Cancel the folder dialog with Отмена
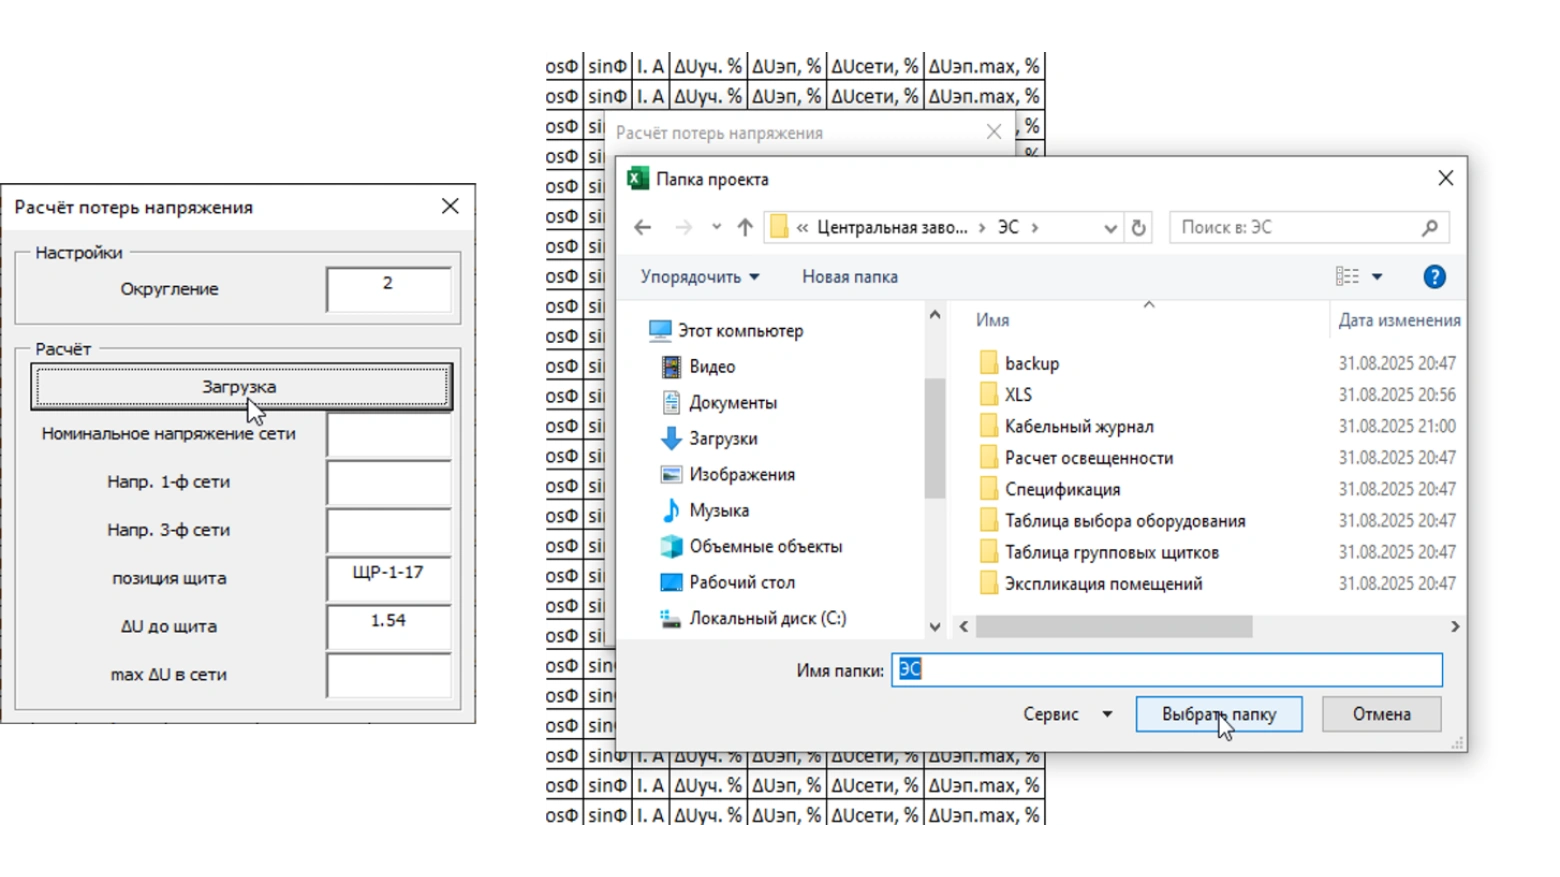Viewport: 1560px width, 877px height. pyautogui.click(x=1382, y=714)
